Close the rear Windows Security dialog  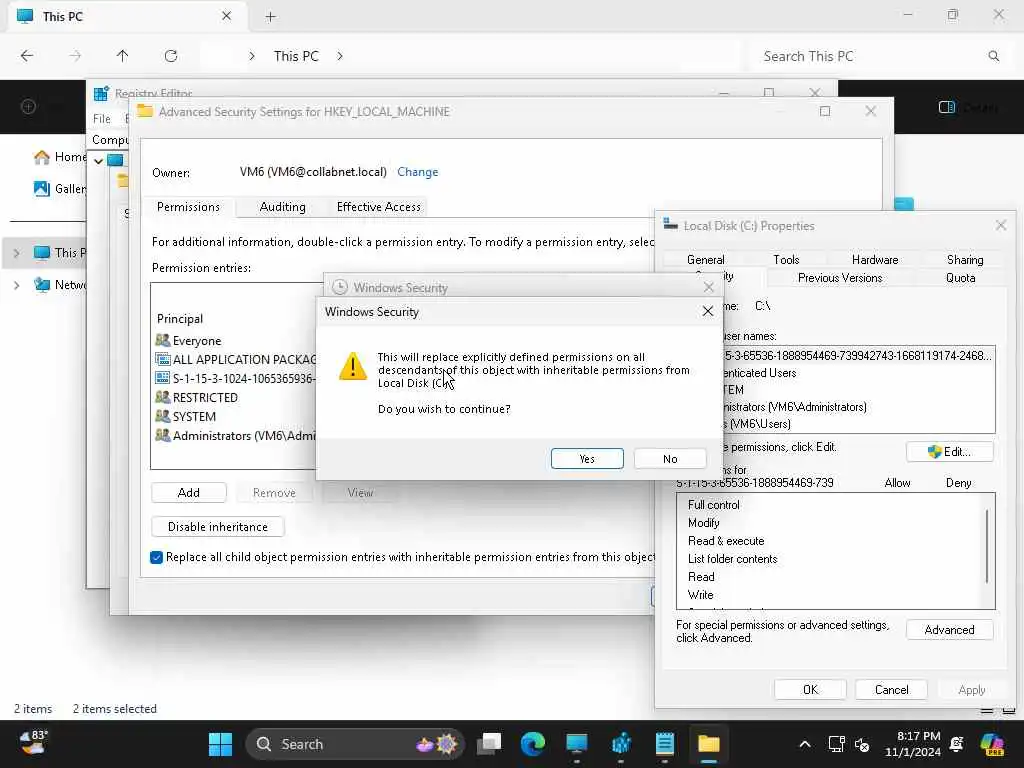tap(709, 287)
